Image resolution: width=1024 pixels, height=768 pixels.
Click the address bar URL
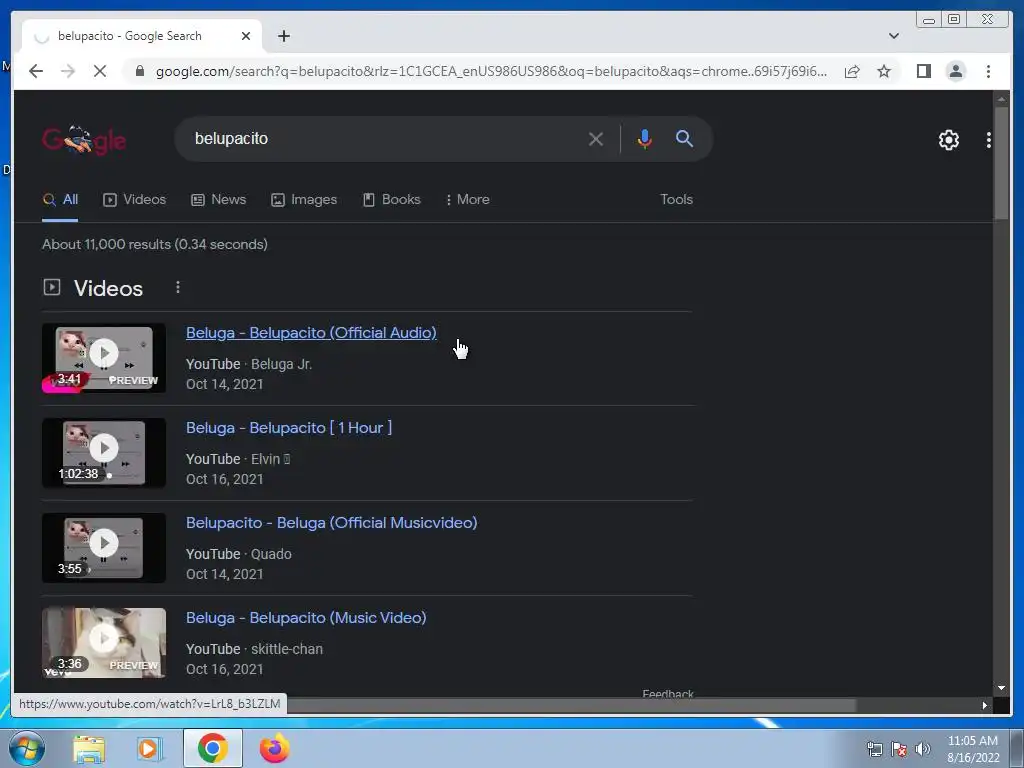point(491,71)
